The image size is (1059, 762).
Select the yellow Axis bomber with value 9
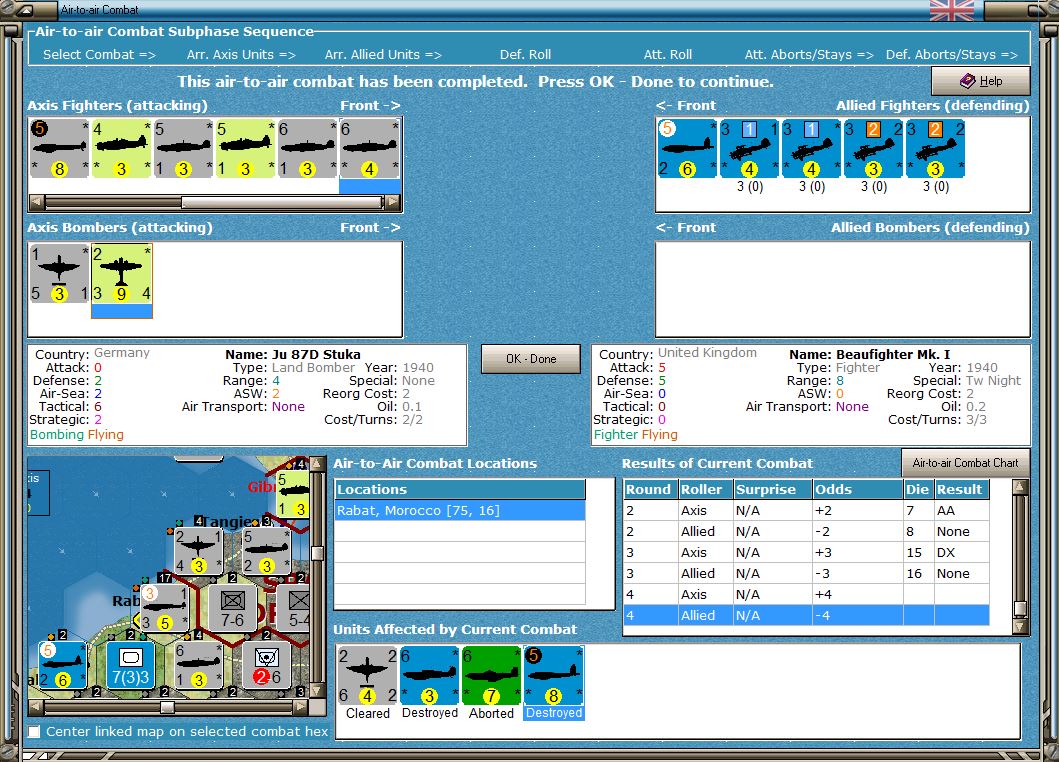click(x=121, y=273)
